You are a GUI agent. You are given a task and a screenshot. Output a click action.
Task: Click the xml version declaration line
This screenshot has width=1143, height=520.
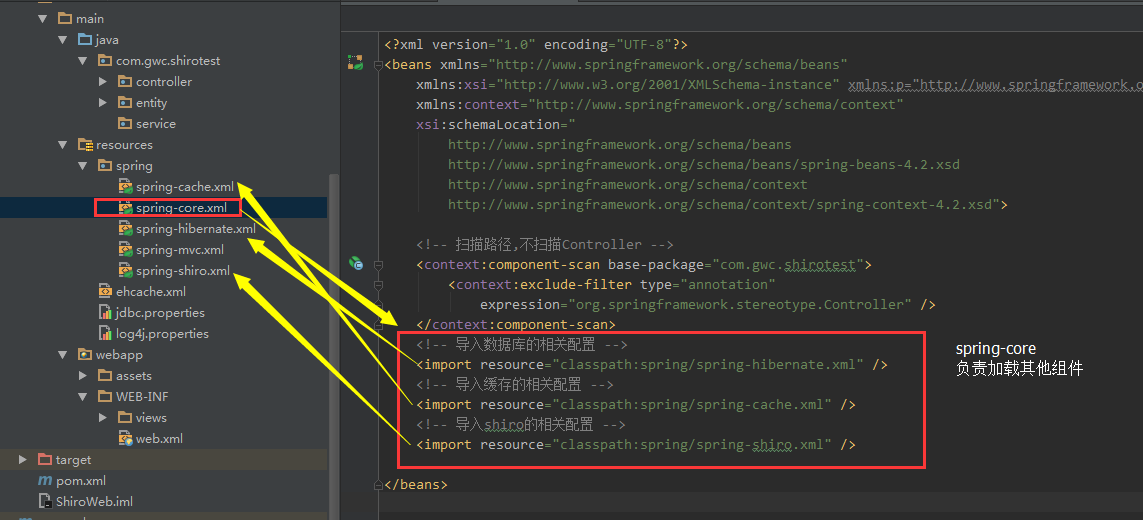click(536, 44)
